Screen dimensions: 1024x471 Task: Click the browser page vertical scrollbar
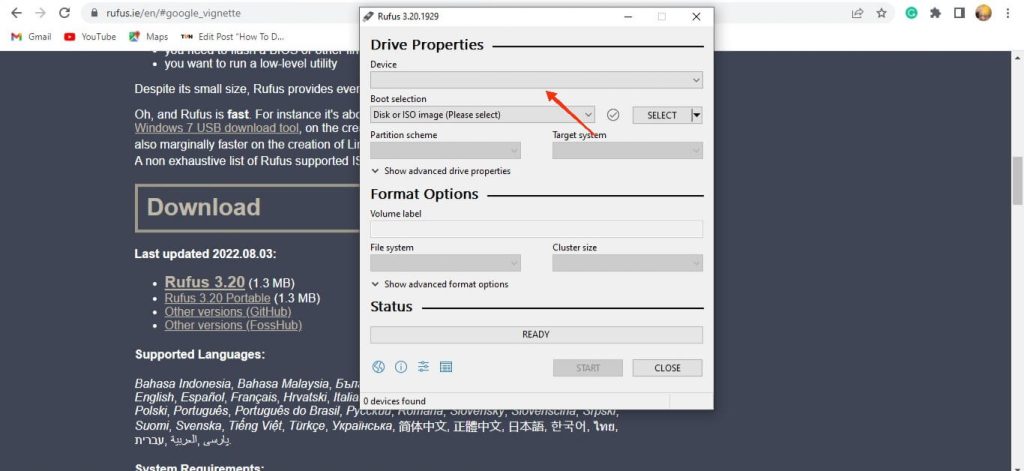[x=1017, y=180]
